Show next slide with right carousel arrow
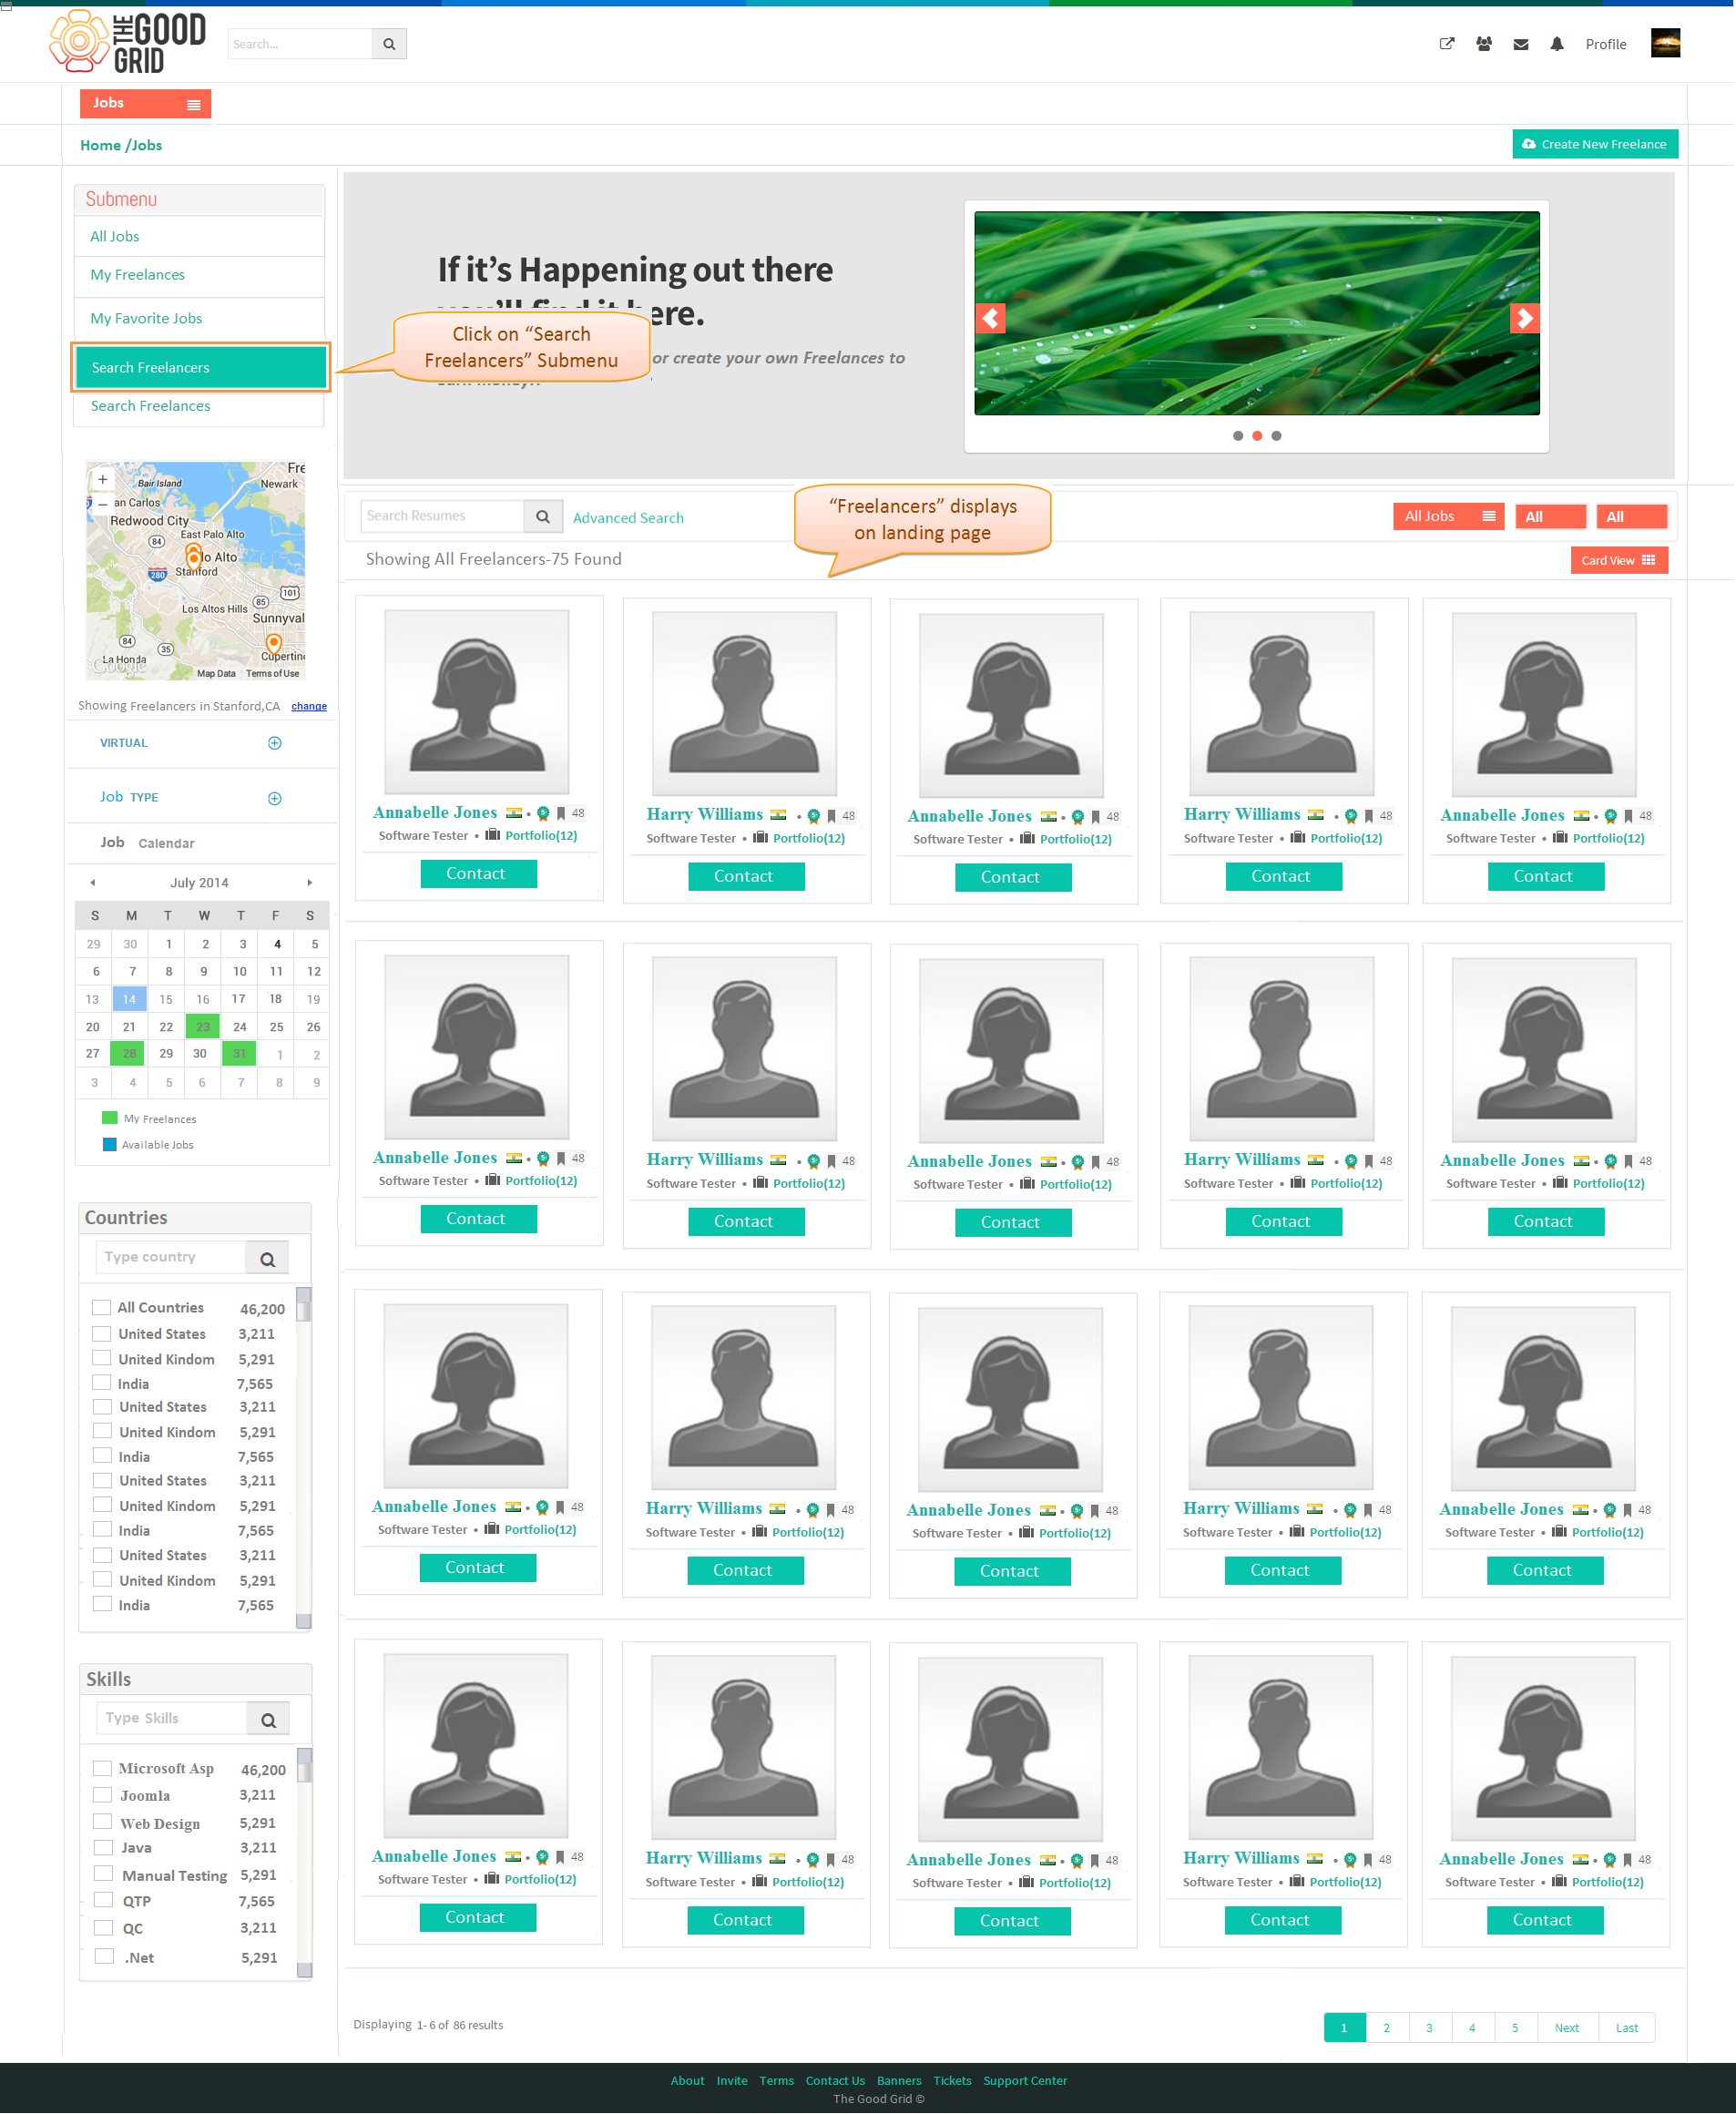Screen dimensions: 1736x2114 pyautogui.click(x=1524, y=318)
